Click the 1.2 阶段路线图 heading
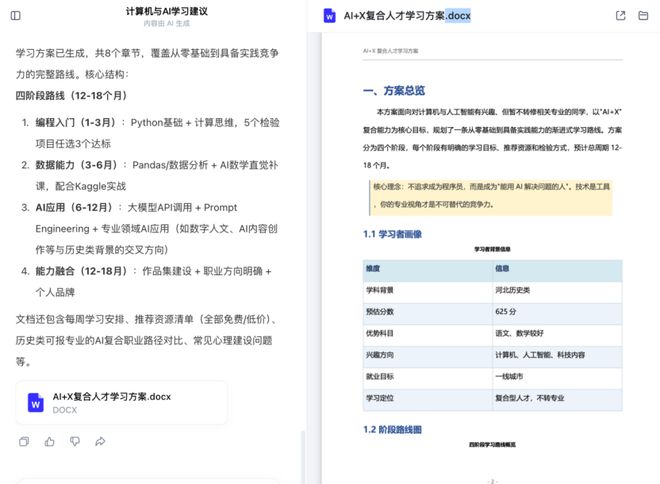 tap(392, 429)
